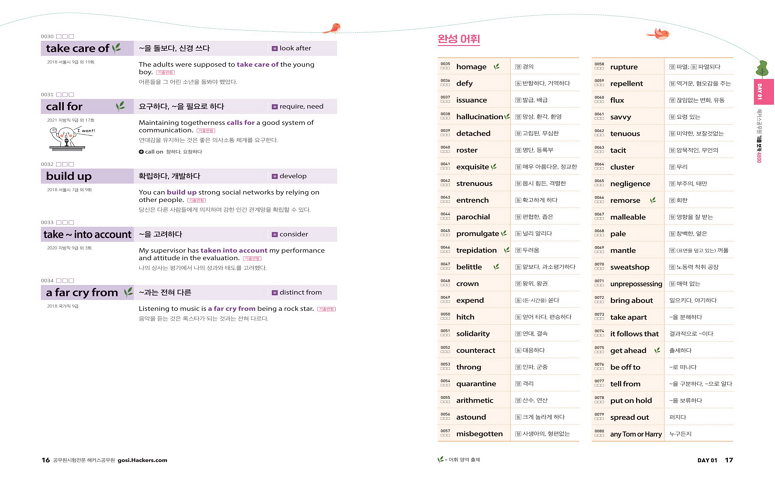Click the leaf icon after 'exquisite'
Screen dimensions: 775x480
coord(493,167)
